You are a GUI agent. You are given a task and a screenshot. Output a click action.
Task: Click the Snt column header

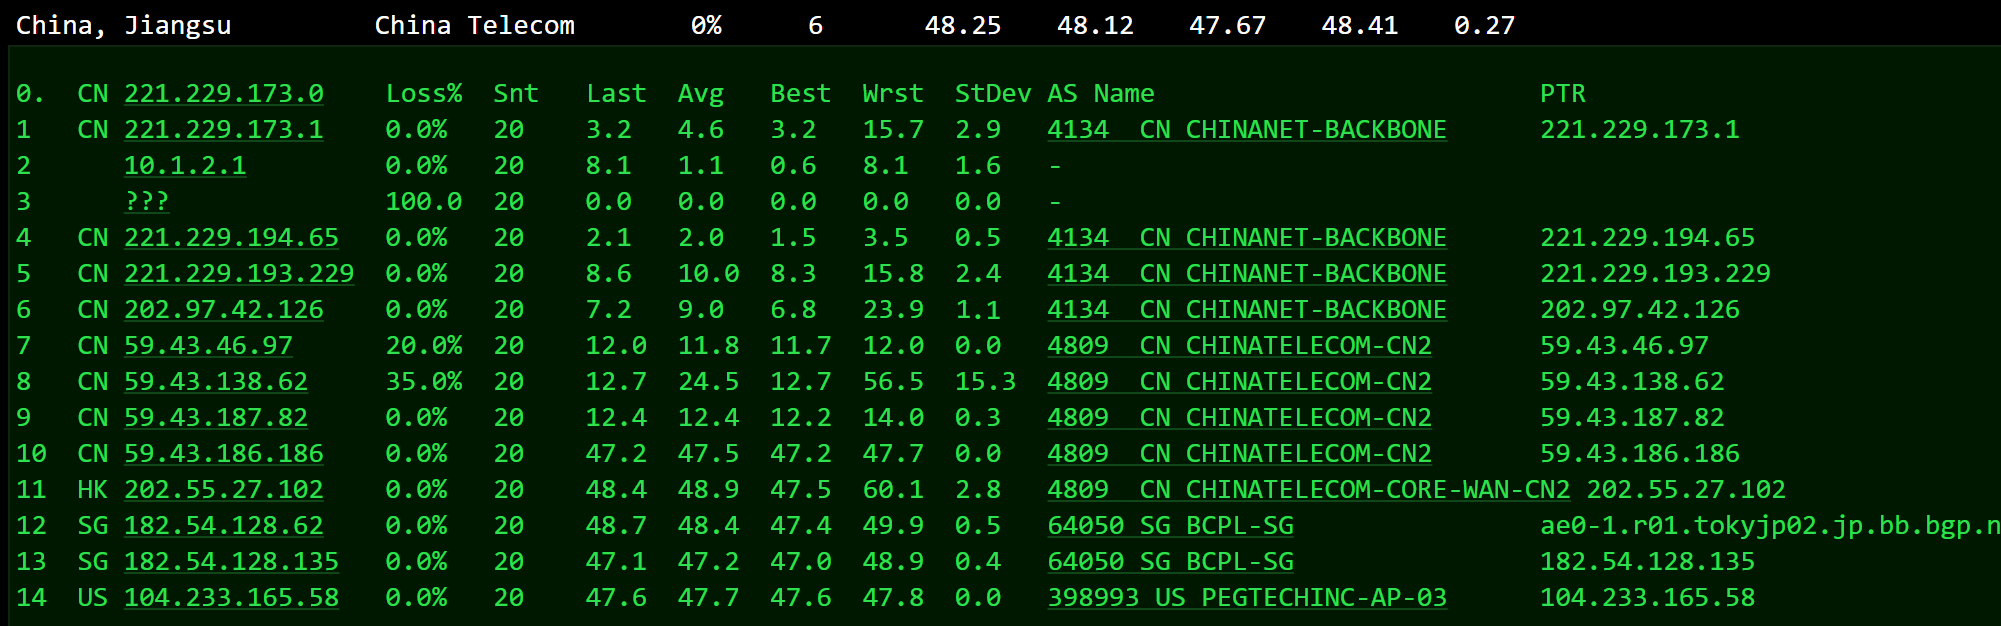pos(516,94)
